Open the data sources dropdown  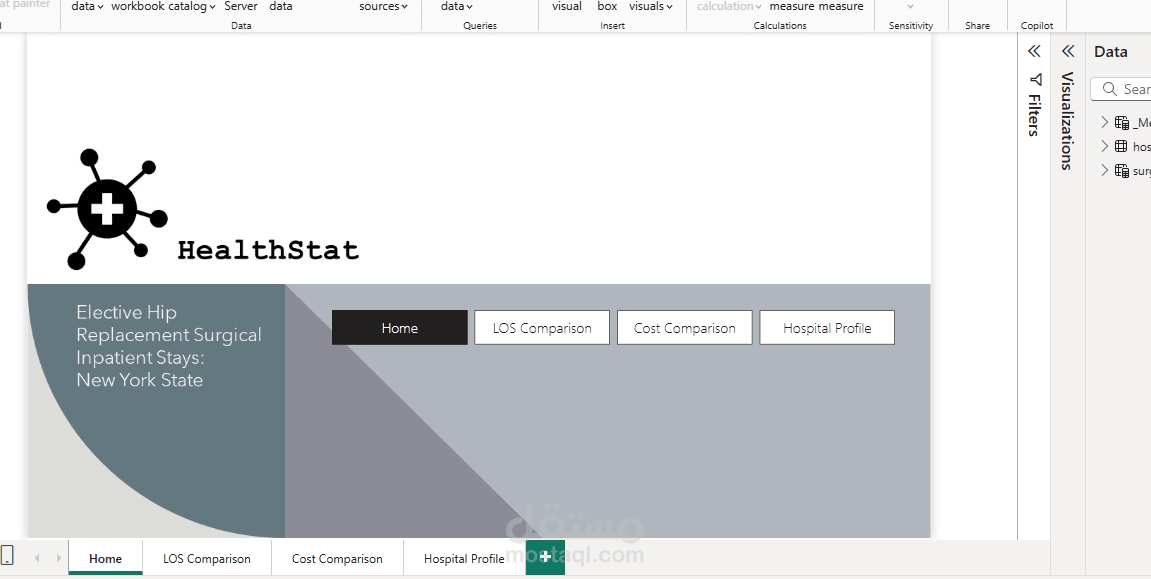pyautogui.click(x=383, y=6)
